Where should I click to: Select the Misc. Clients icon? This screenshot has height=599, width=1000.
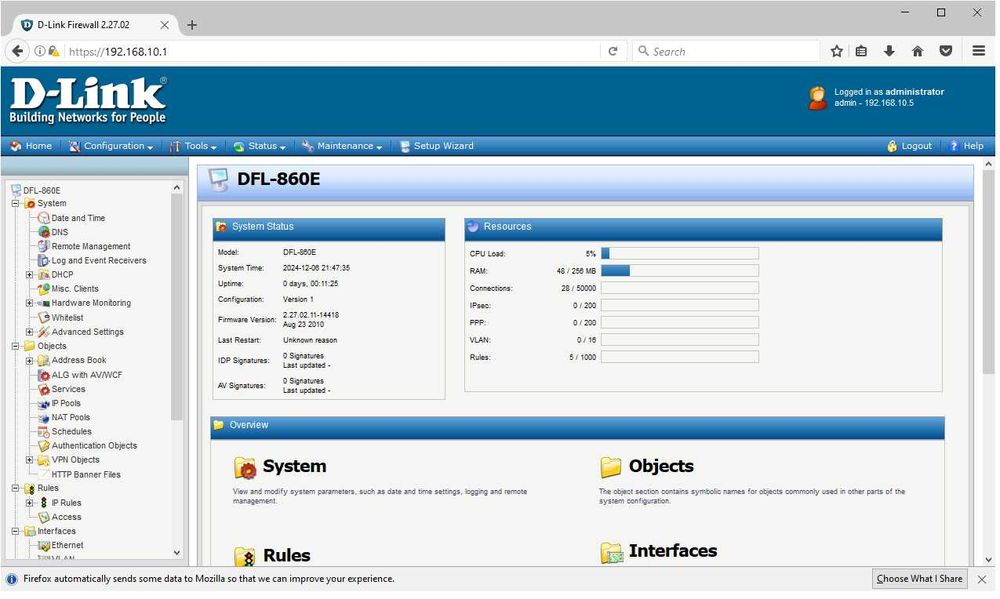point(43,290)
